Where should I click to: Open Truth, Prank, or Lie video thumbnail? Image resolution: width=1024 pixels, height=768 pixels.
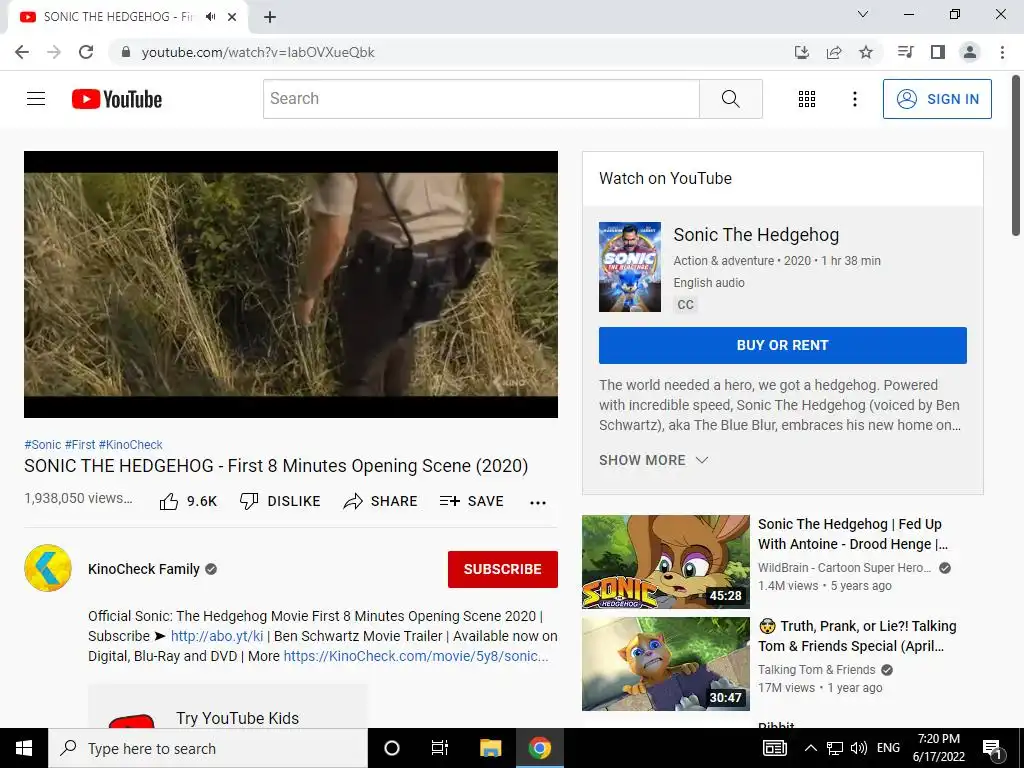665,664
